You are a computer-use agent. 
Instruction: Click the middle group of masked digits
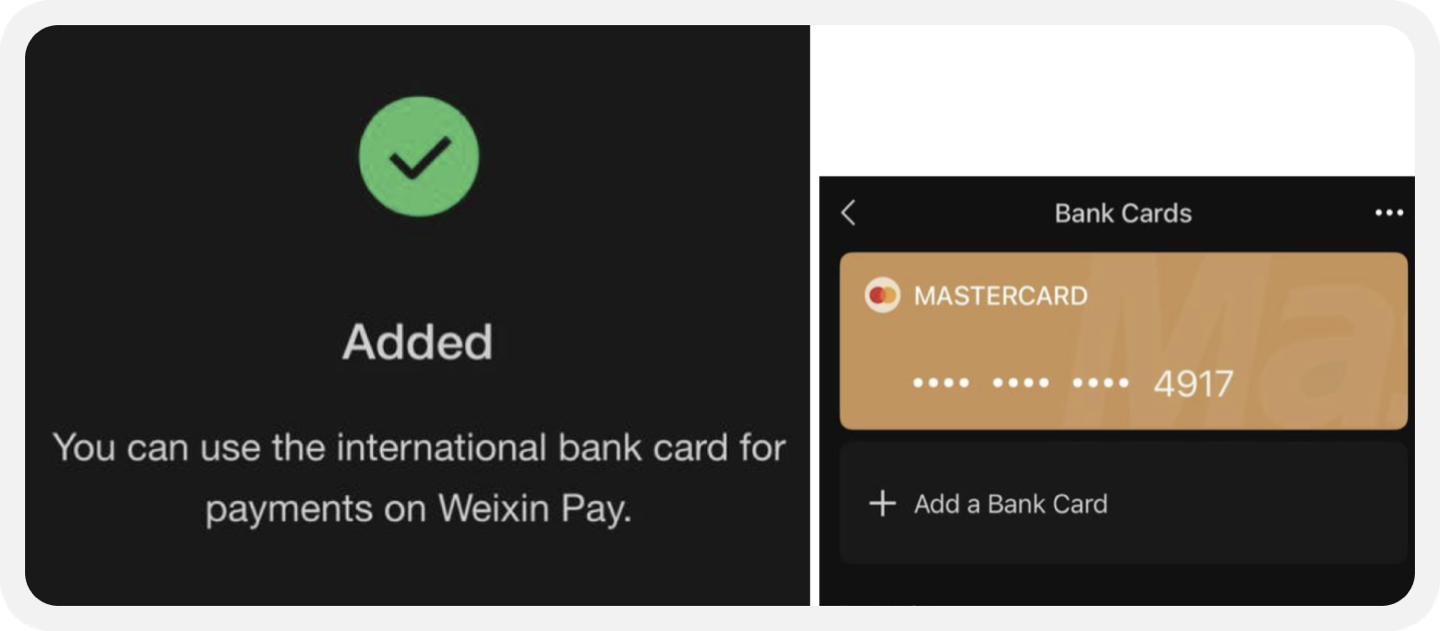pyautogui.click(x=1021, y=383)
